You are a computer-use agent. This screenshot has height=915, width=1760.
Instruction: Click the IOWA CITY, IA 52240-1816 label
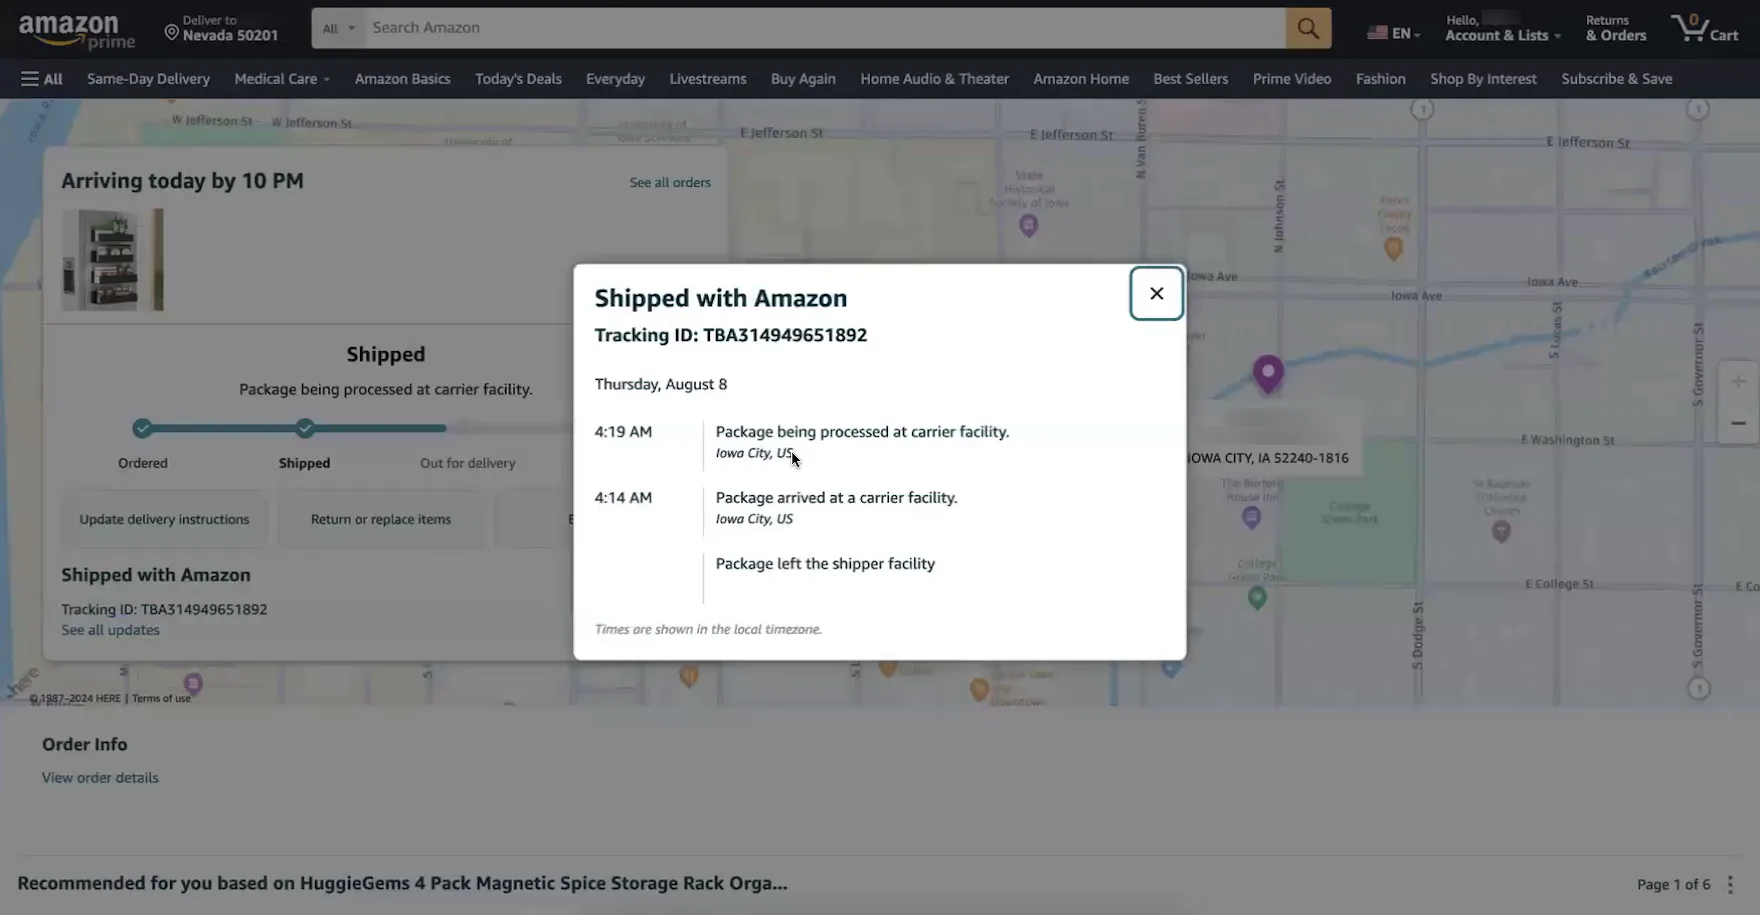1267,458
